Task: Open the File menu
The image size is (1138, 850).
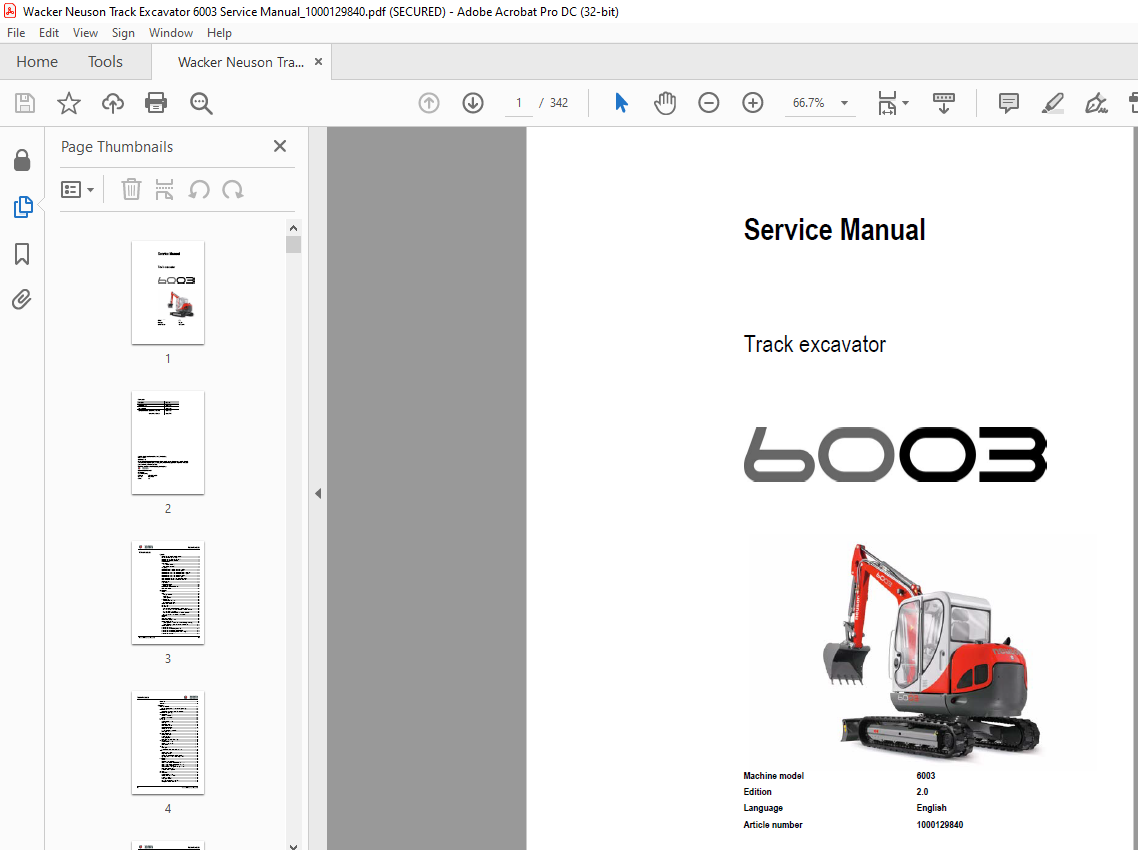Action: pyautogui.click(x=16, y=33)
